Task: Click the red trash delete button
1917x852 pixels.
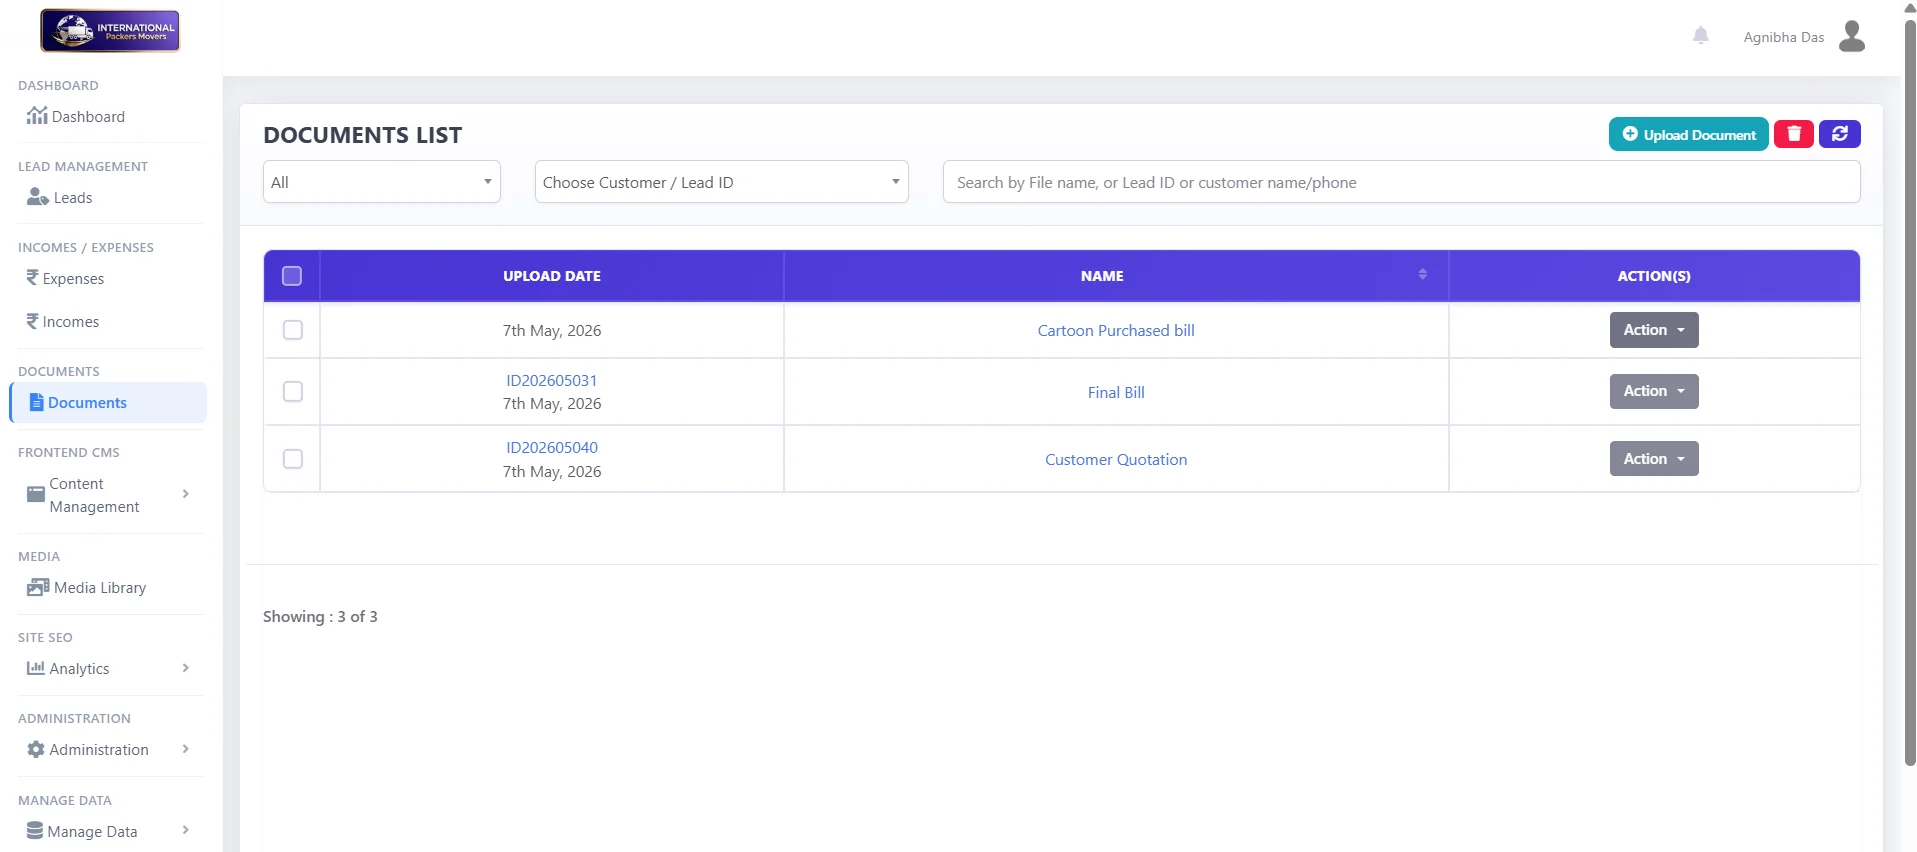Action: coord(1793,134)
